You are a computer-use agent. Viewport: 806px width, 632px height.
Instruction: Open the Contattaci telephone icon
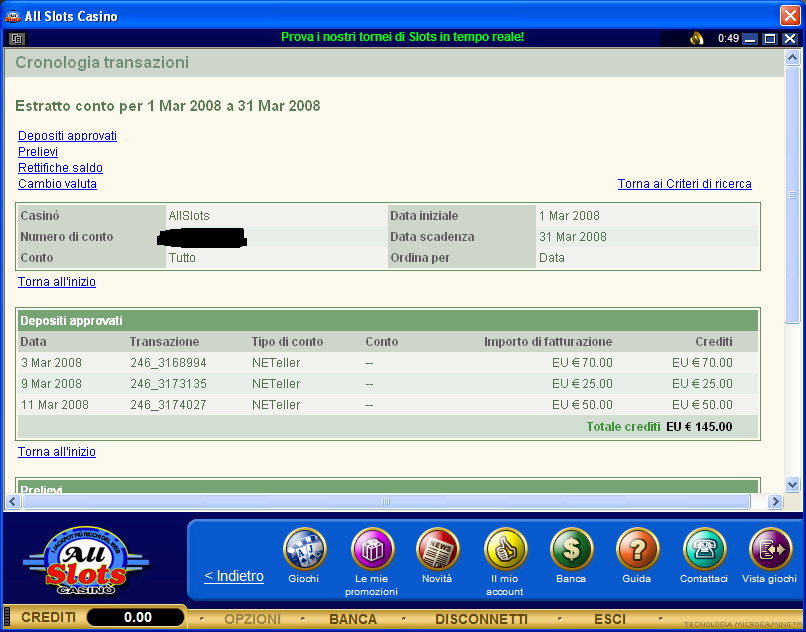click(x=704, y=549)
